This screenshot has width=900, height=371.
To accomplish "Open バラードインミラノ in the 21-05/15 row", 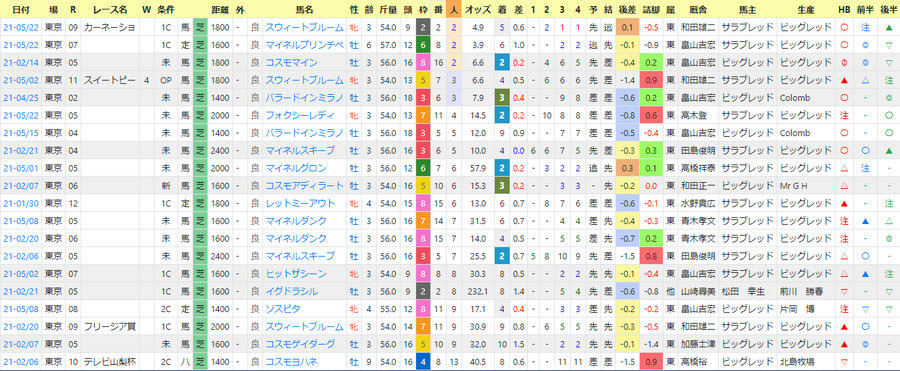I will coord(305,133).
